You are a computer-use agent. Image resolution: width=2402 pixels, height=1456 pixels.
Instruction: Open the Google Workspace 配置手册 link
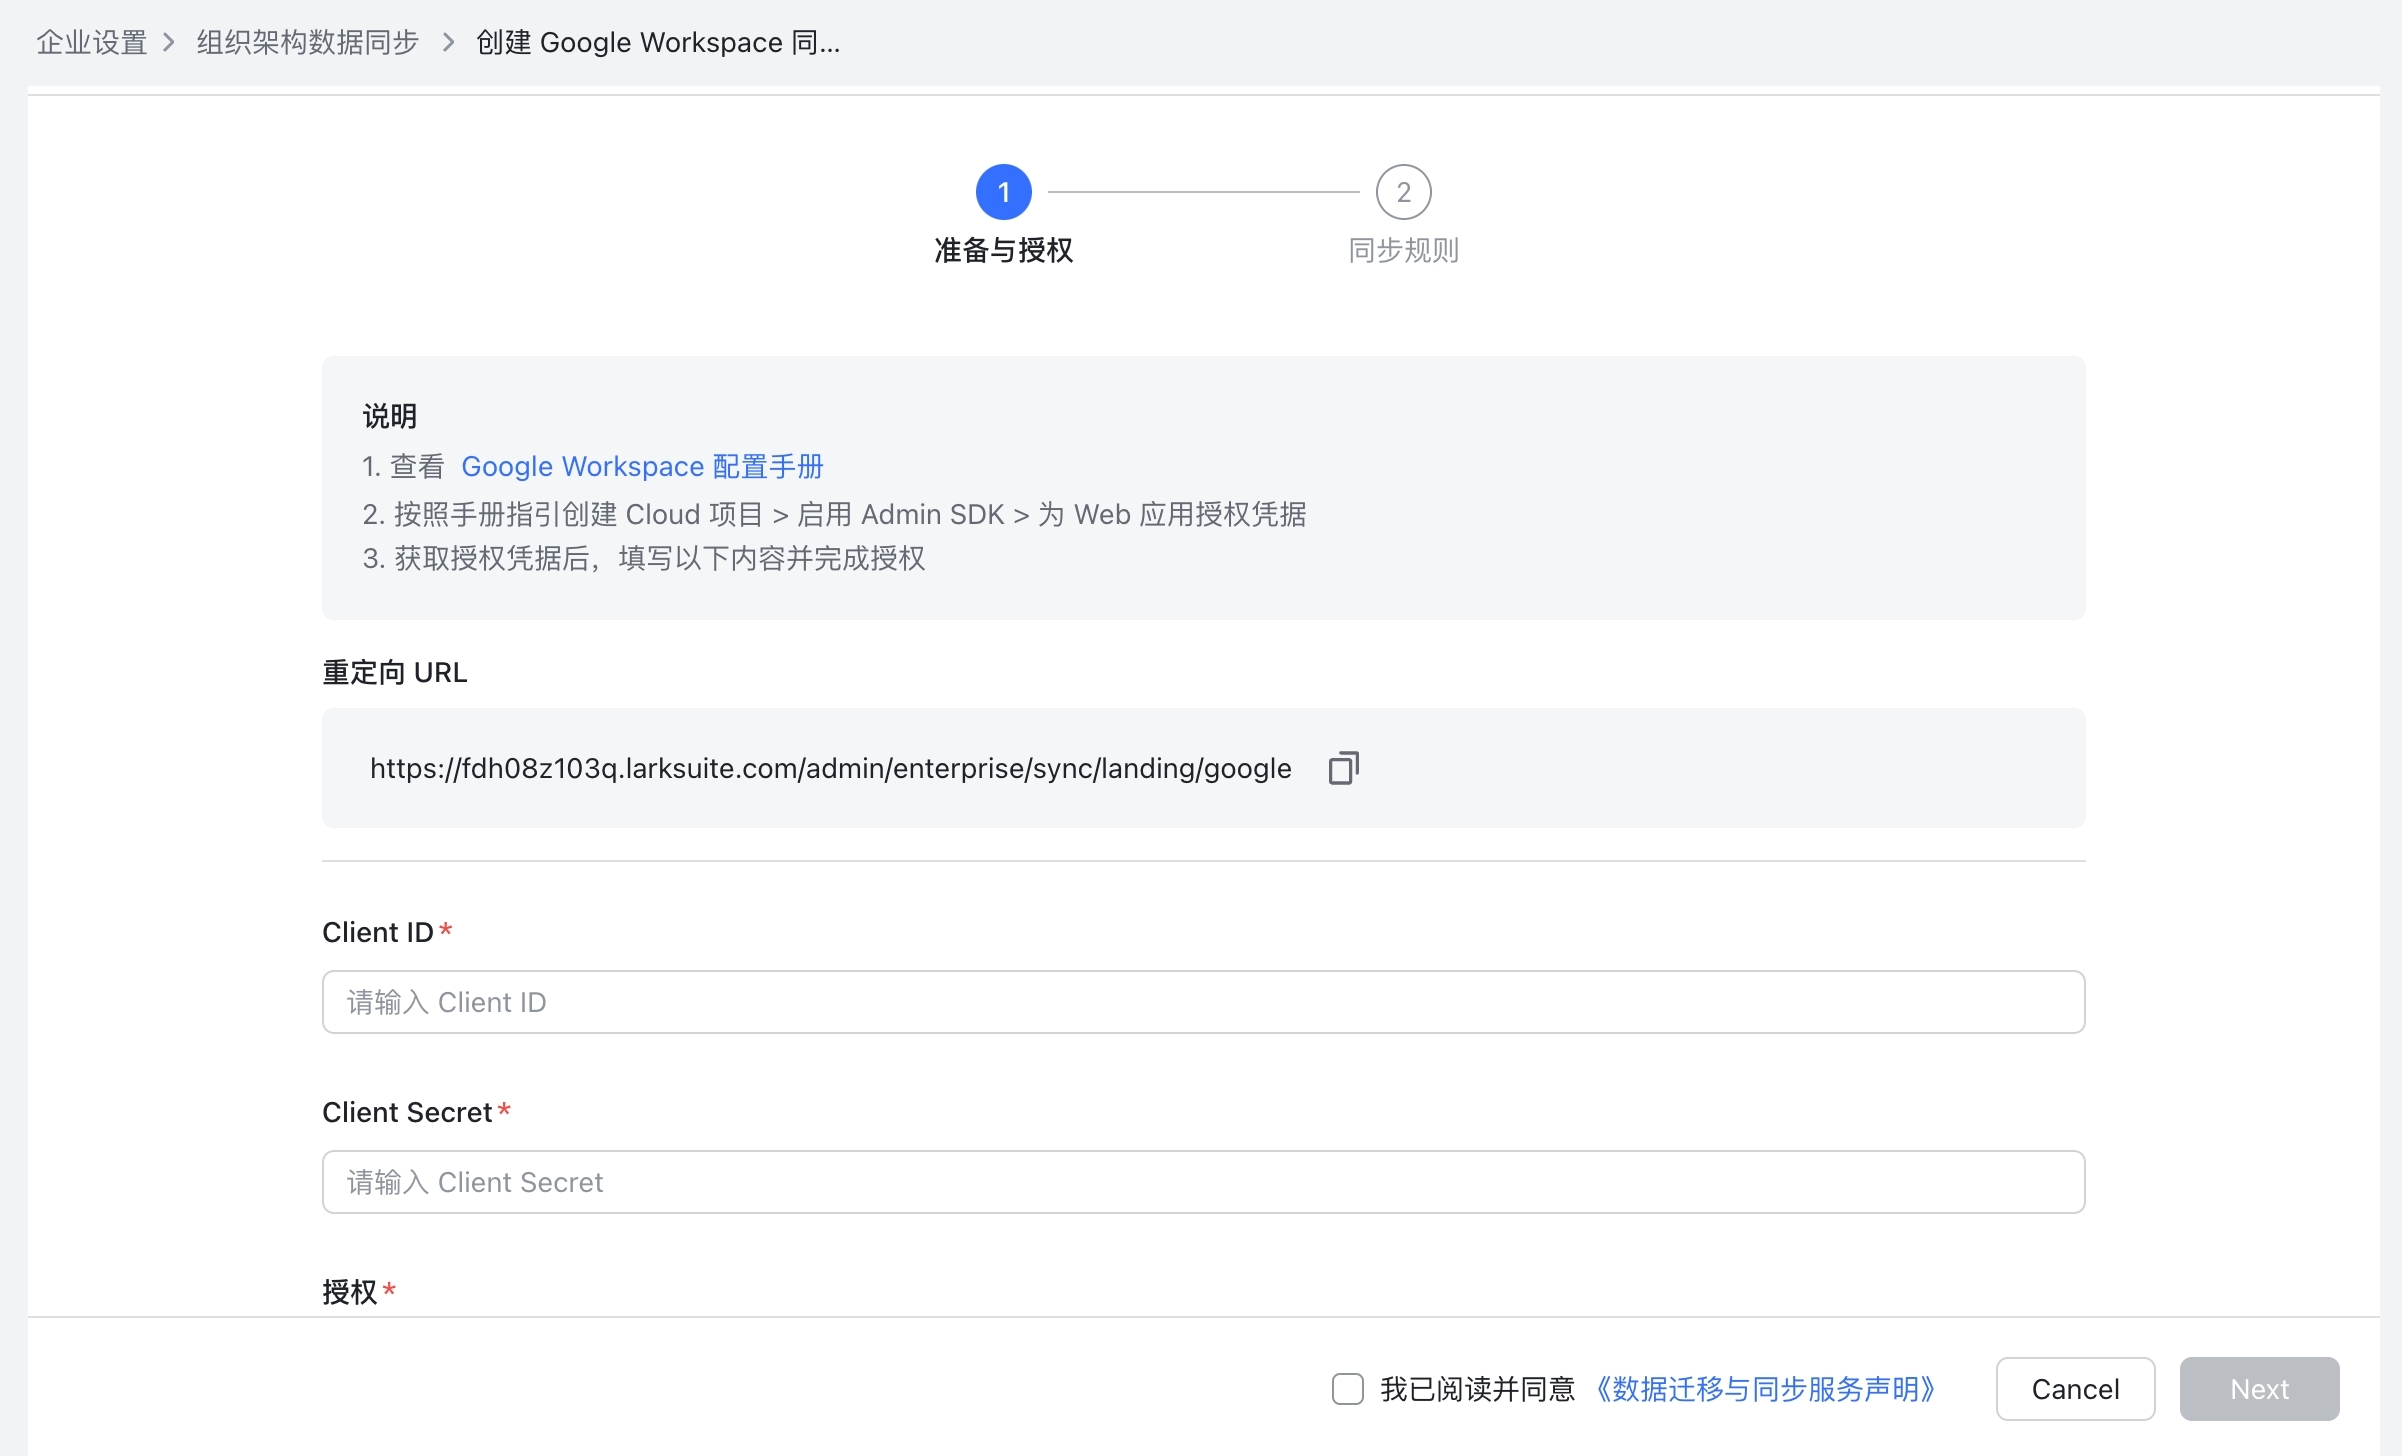(642, 467)
